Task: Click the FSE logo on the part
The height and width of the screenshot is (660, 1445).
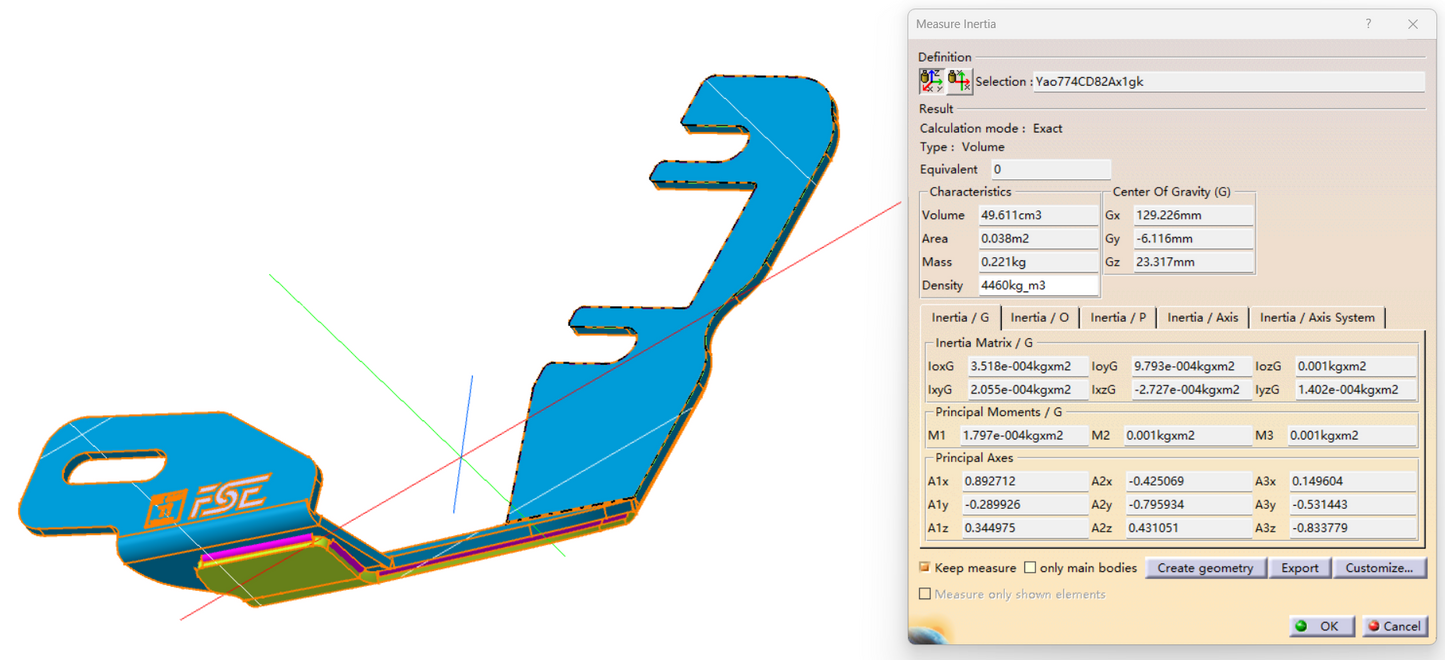Action: [x=229, y=495]
